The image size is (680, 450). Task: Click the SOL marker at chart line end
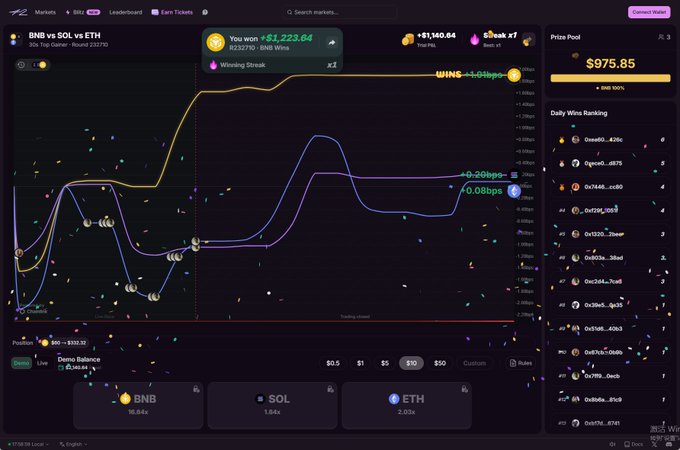(514, 175)
